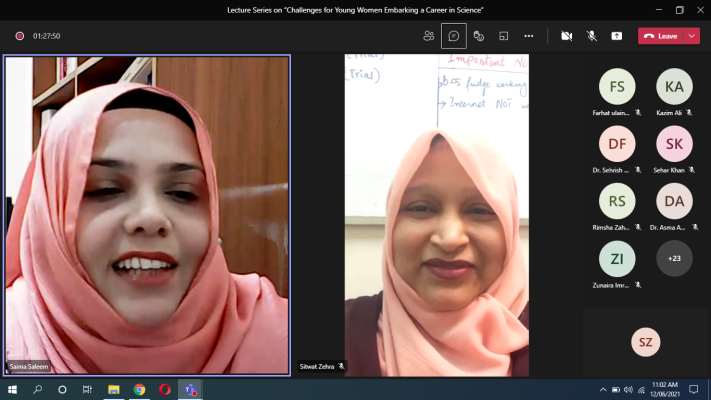The height and width of the screenshot is (400, 711).
Task: Click the recording indicator icon
Action: pyautogui.click(x=19, y=36)
